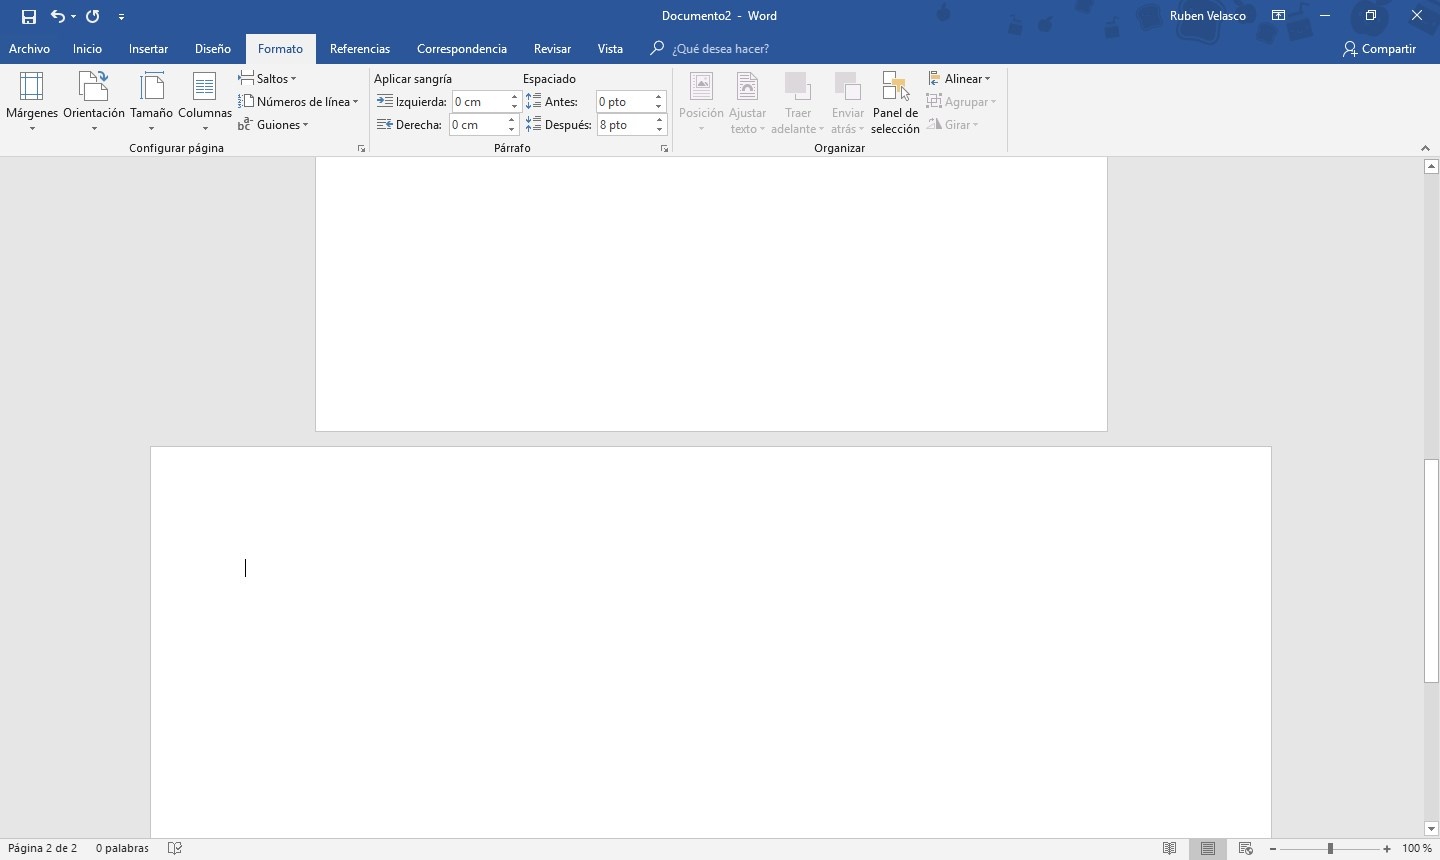Viewport: 1440px width, 860px height.
Task: Open the Tamaño paper size menu
Action: click(151, 101)
